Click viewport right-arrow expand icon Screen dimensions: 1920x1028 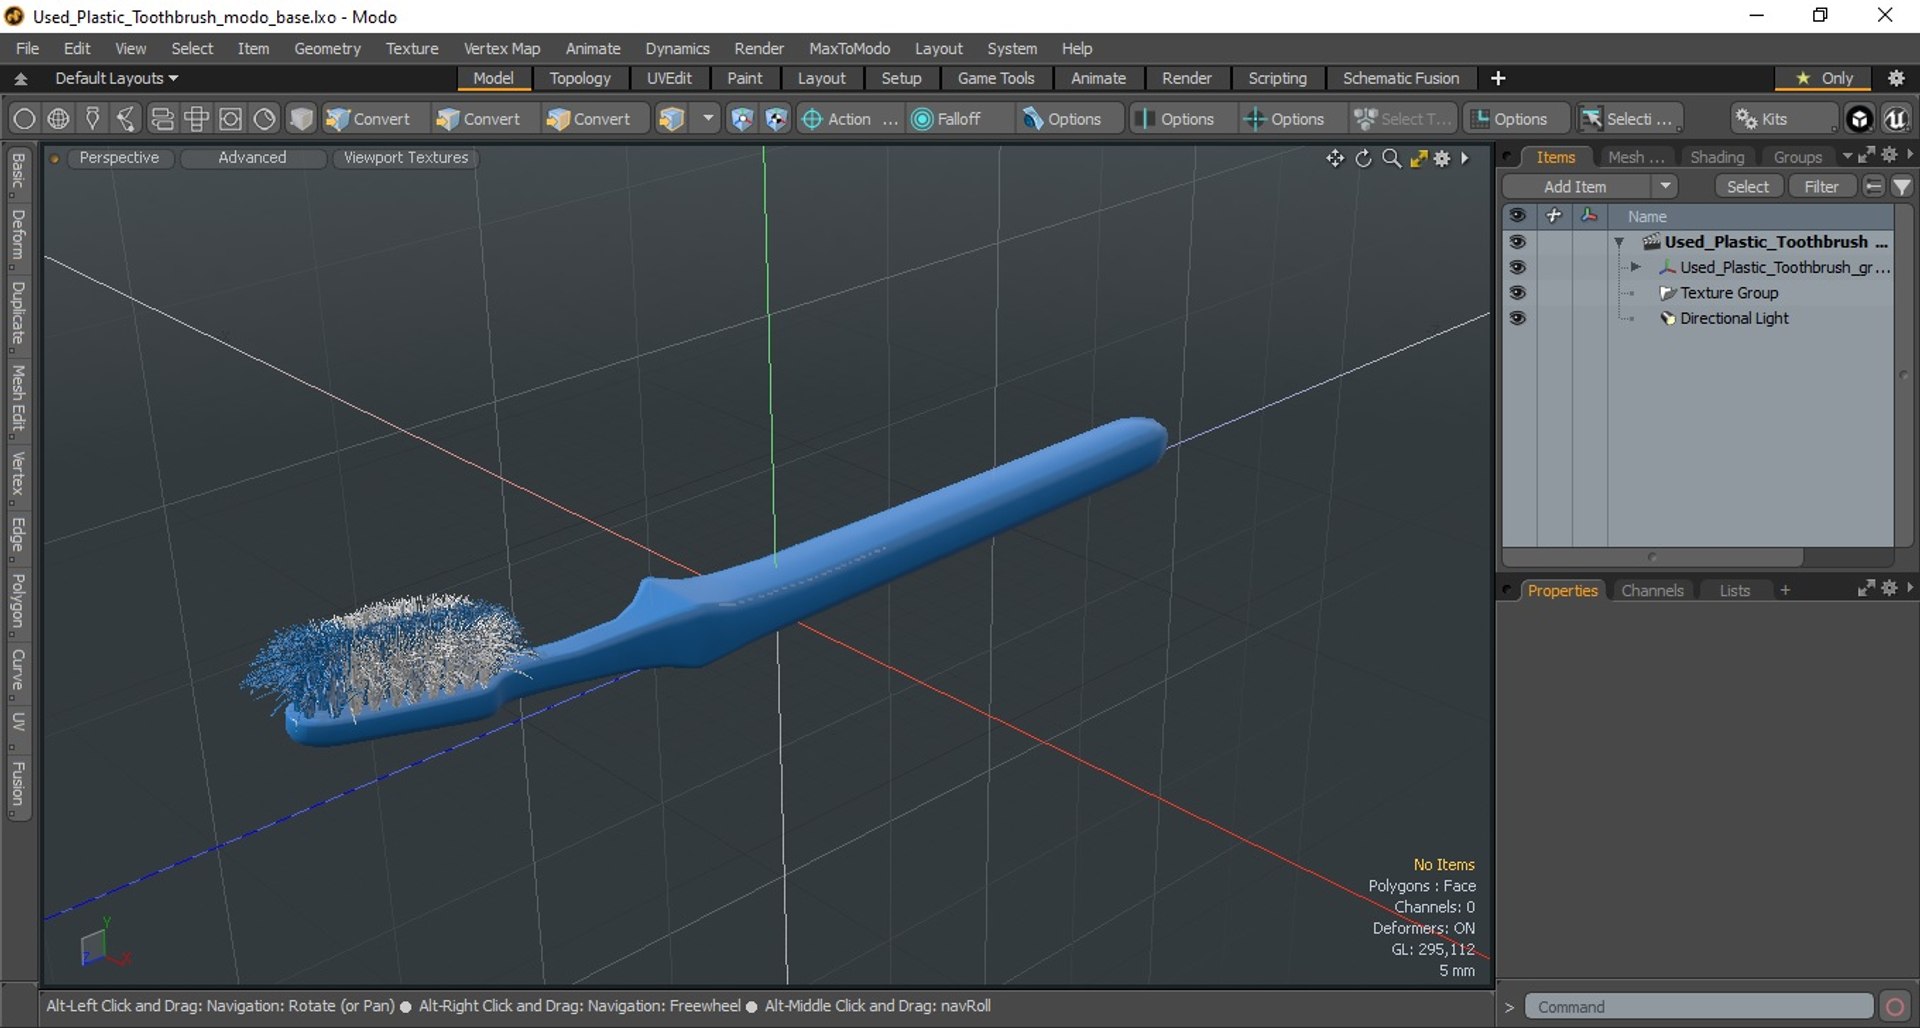(1465, 158)
